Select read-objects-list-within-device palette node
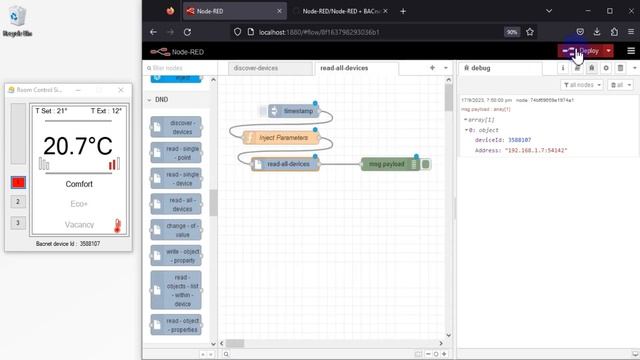640x360 pixels. (x=176, y=290)
